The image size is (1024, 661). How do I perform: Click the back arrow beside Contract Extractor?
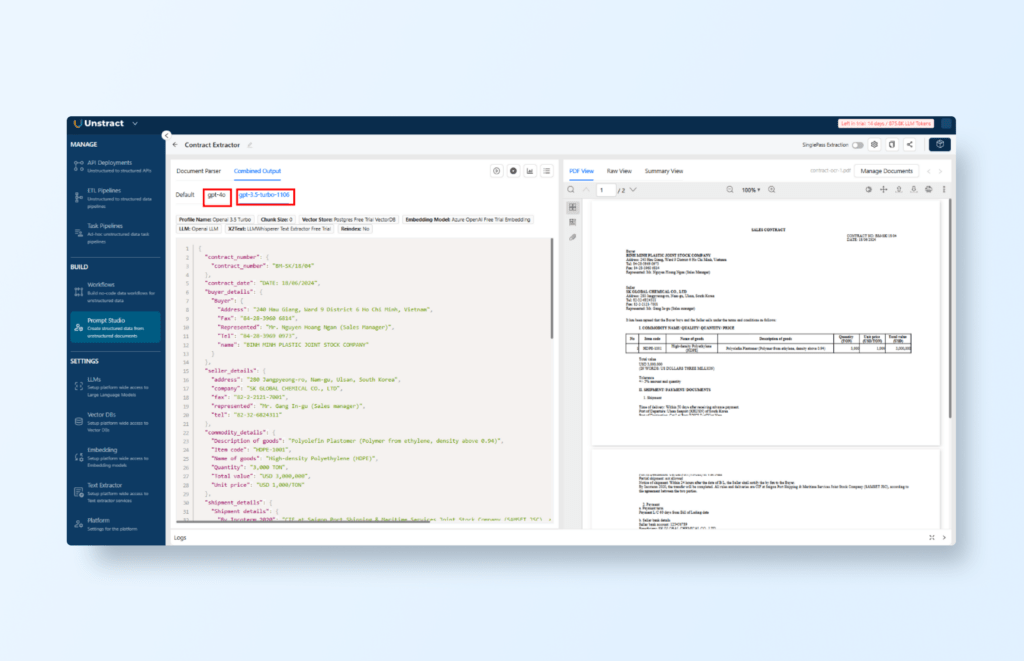click(175, 145)
